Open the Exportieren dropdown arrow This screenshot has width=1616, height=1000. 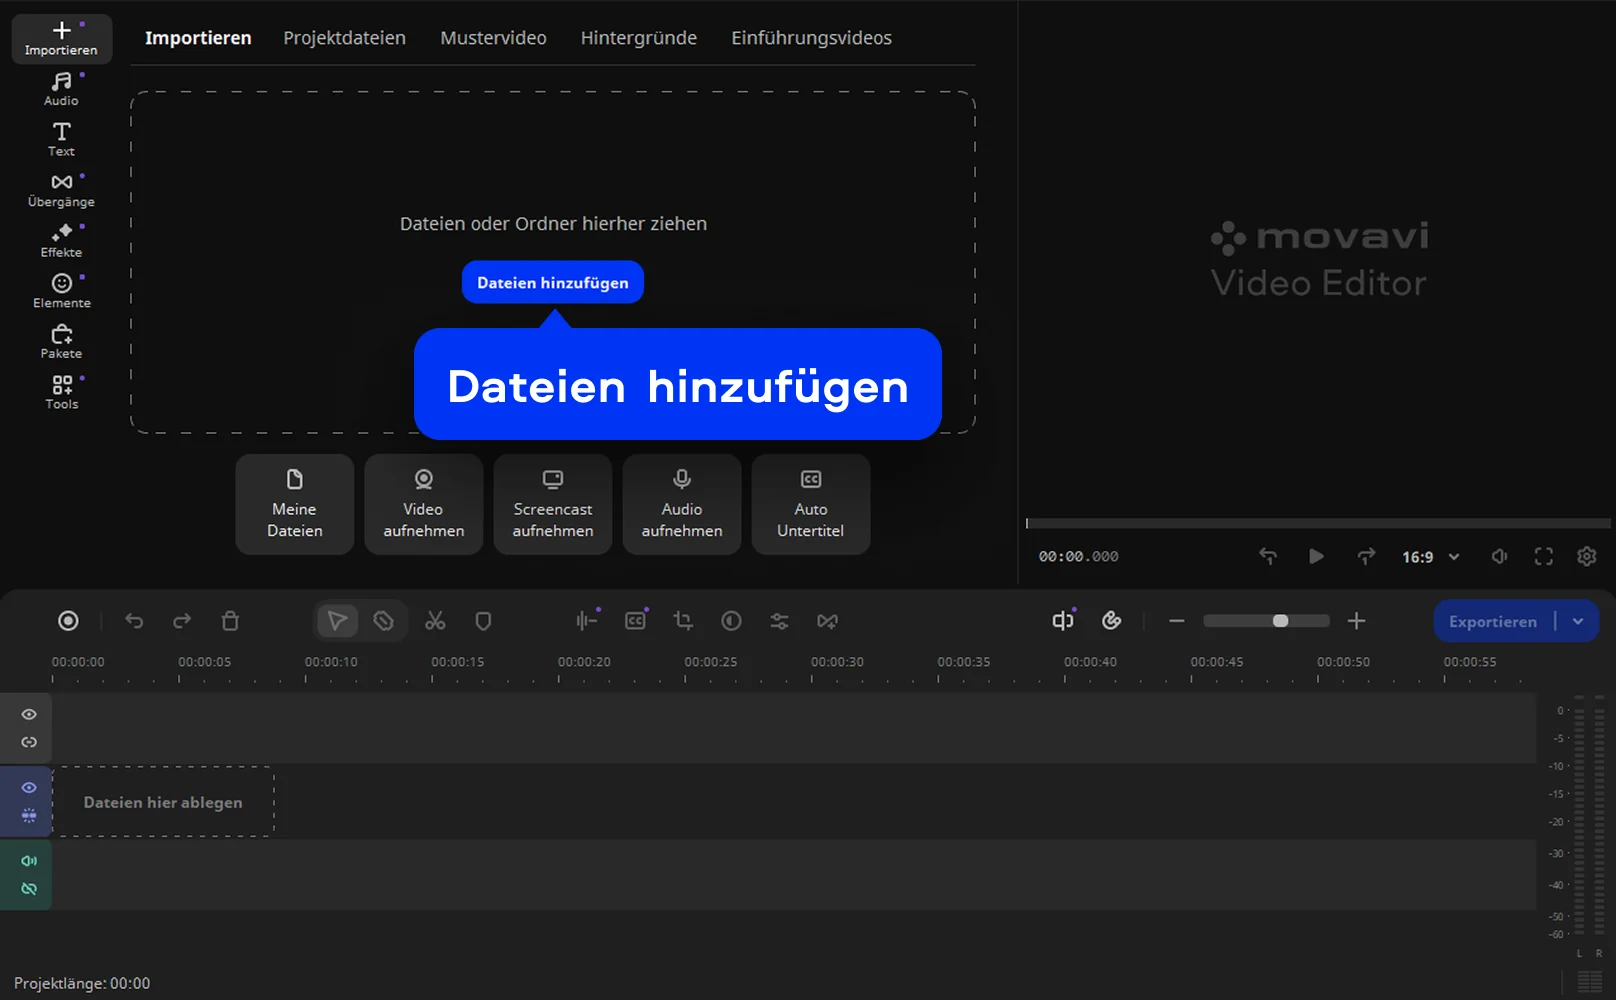(x=1578, y=621)
